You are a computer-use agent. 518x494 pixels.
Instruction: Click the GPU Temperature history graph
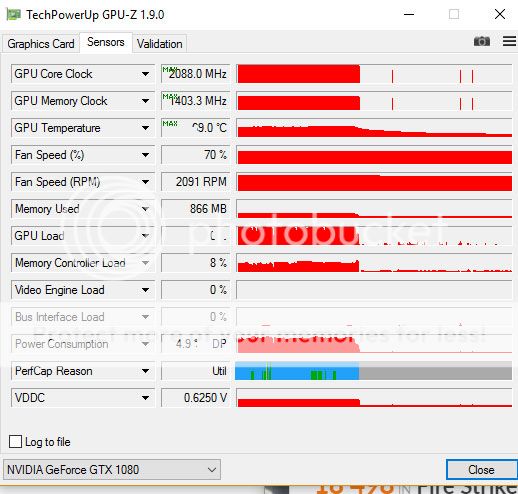point(374,128)
